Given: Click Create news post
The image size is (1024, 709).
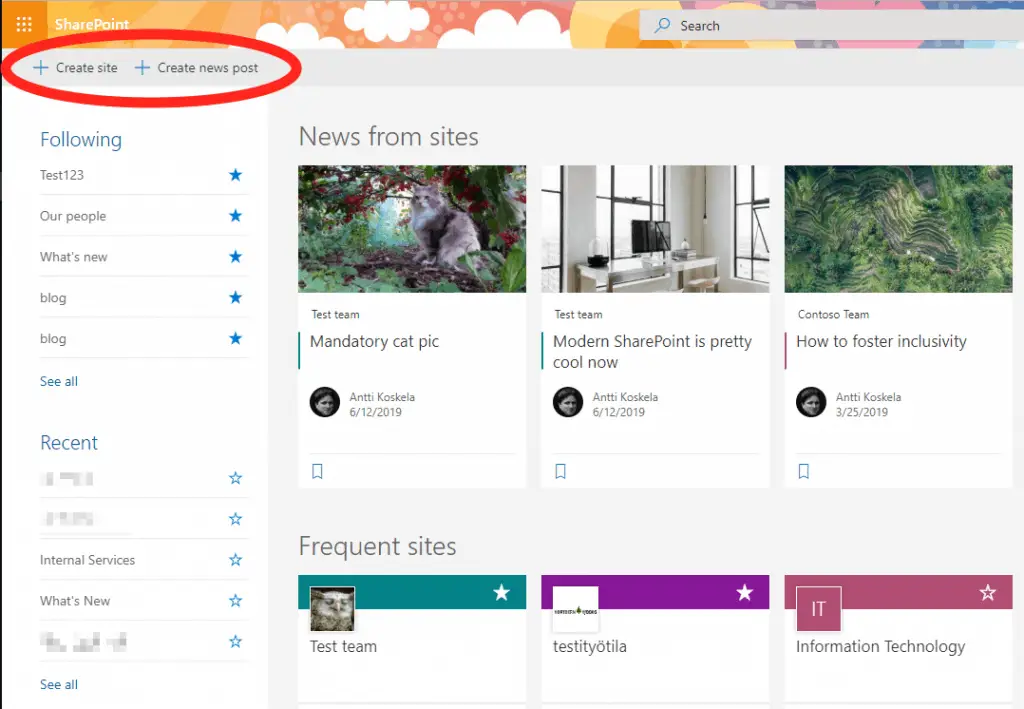Looking at the screenshot, I should click(x=197, y=68).
